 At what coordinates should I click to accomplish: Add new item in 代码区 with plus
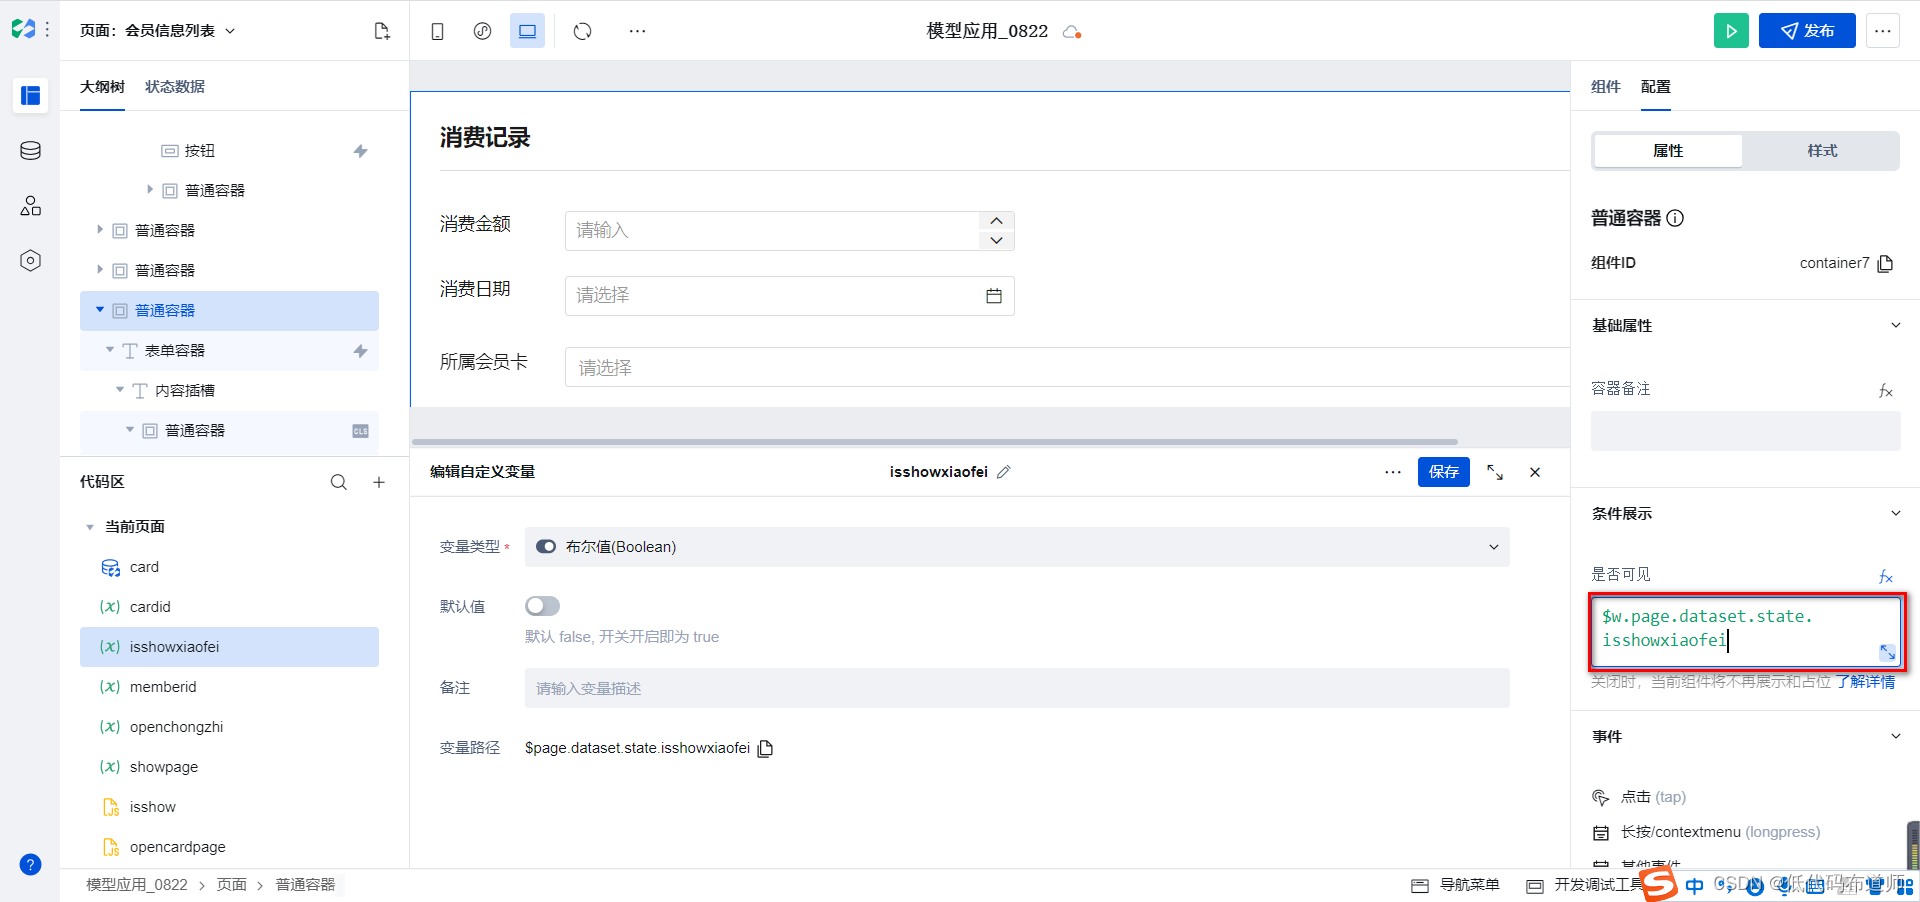(x=379, y=482)
